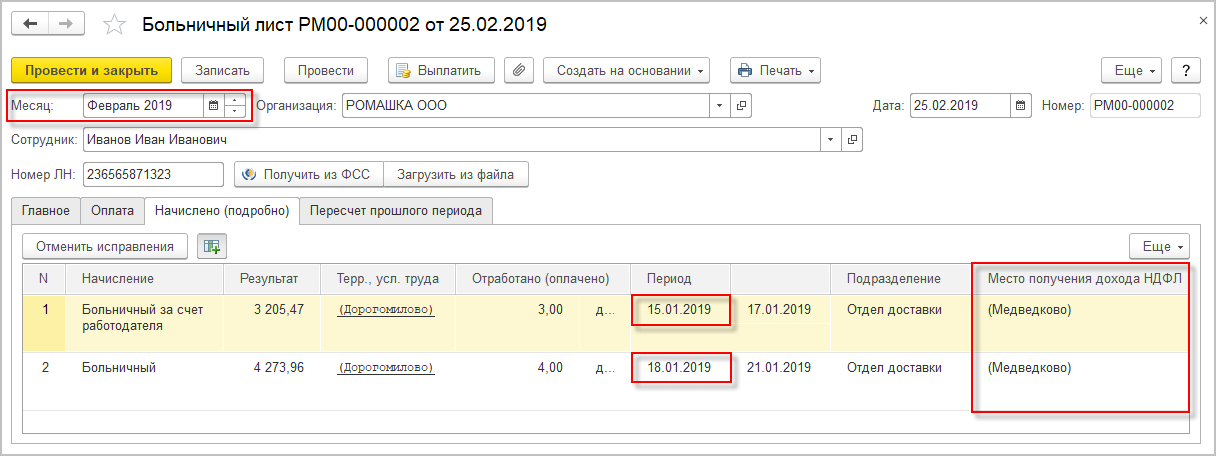Open calendar picker for Дата field
This screenshot has height=456, width=1216.
tap(1020, 105)
